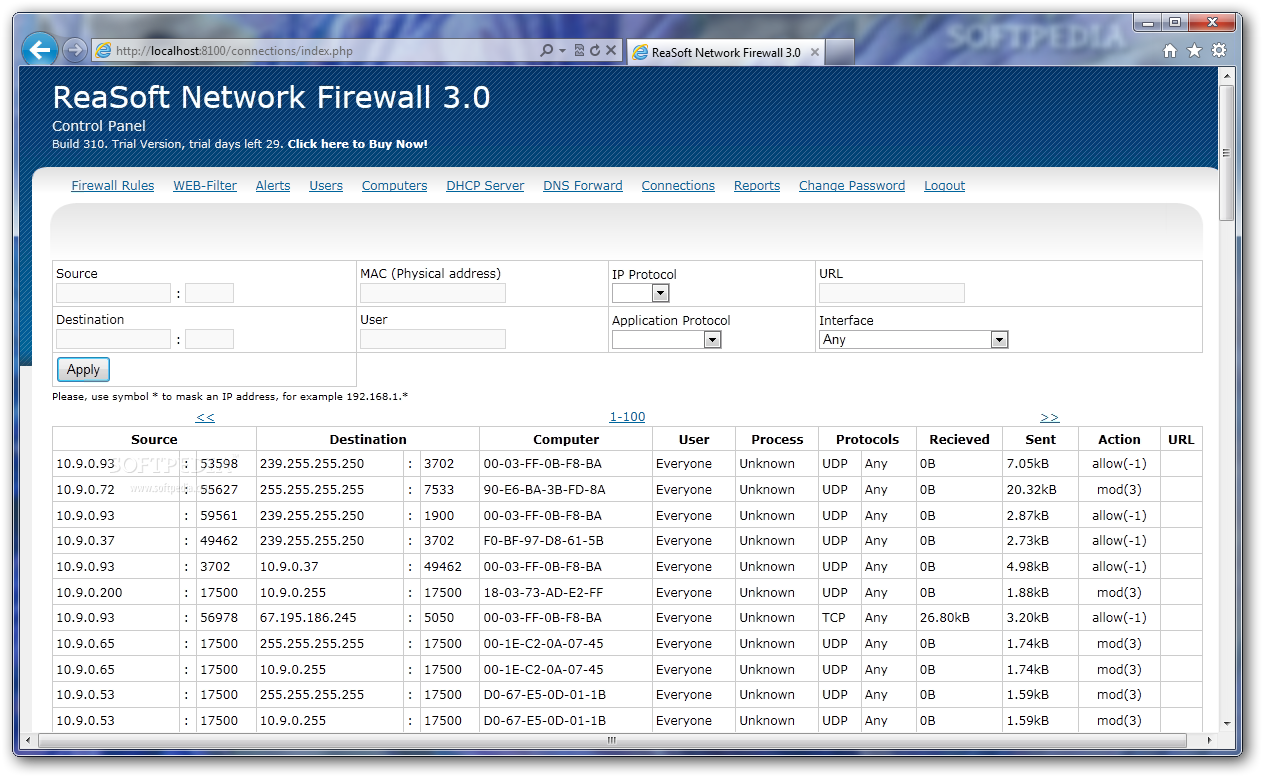This screenshot has height=777, width=1263.
Task: Go to previous page with << link
Action: click(205, 418)
